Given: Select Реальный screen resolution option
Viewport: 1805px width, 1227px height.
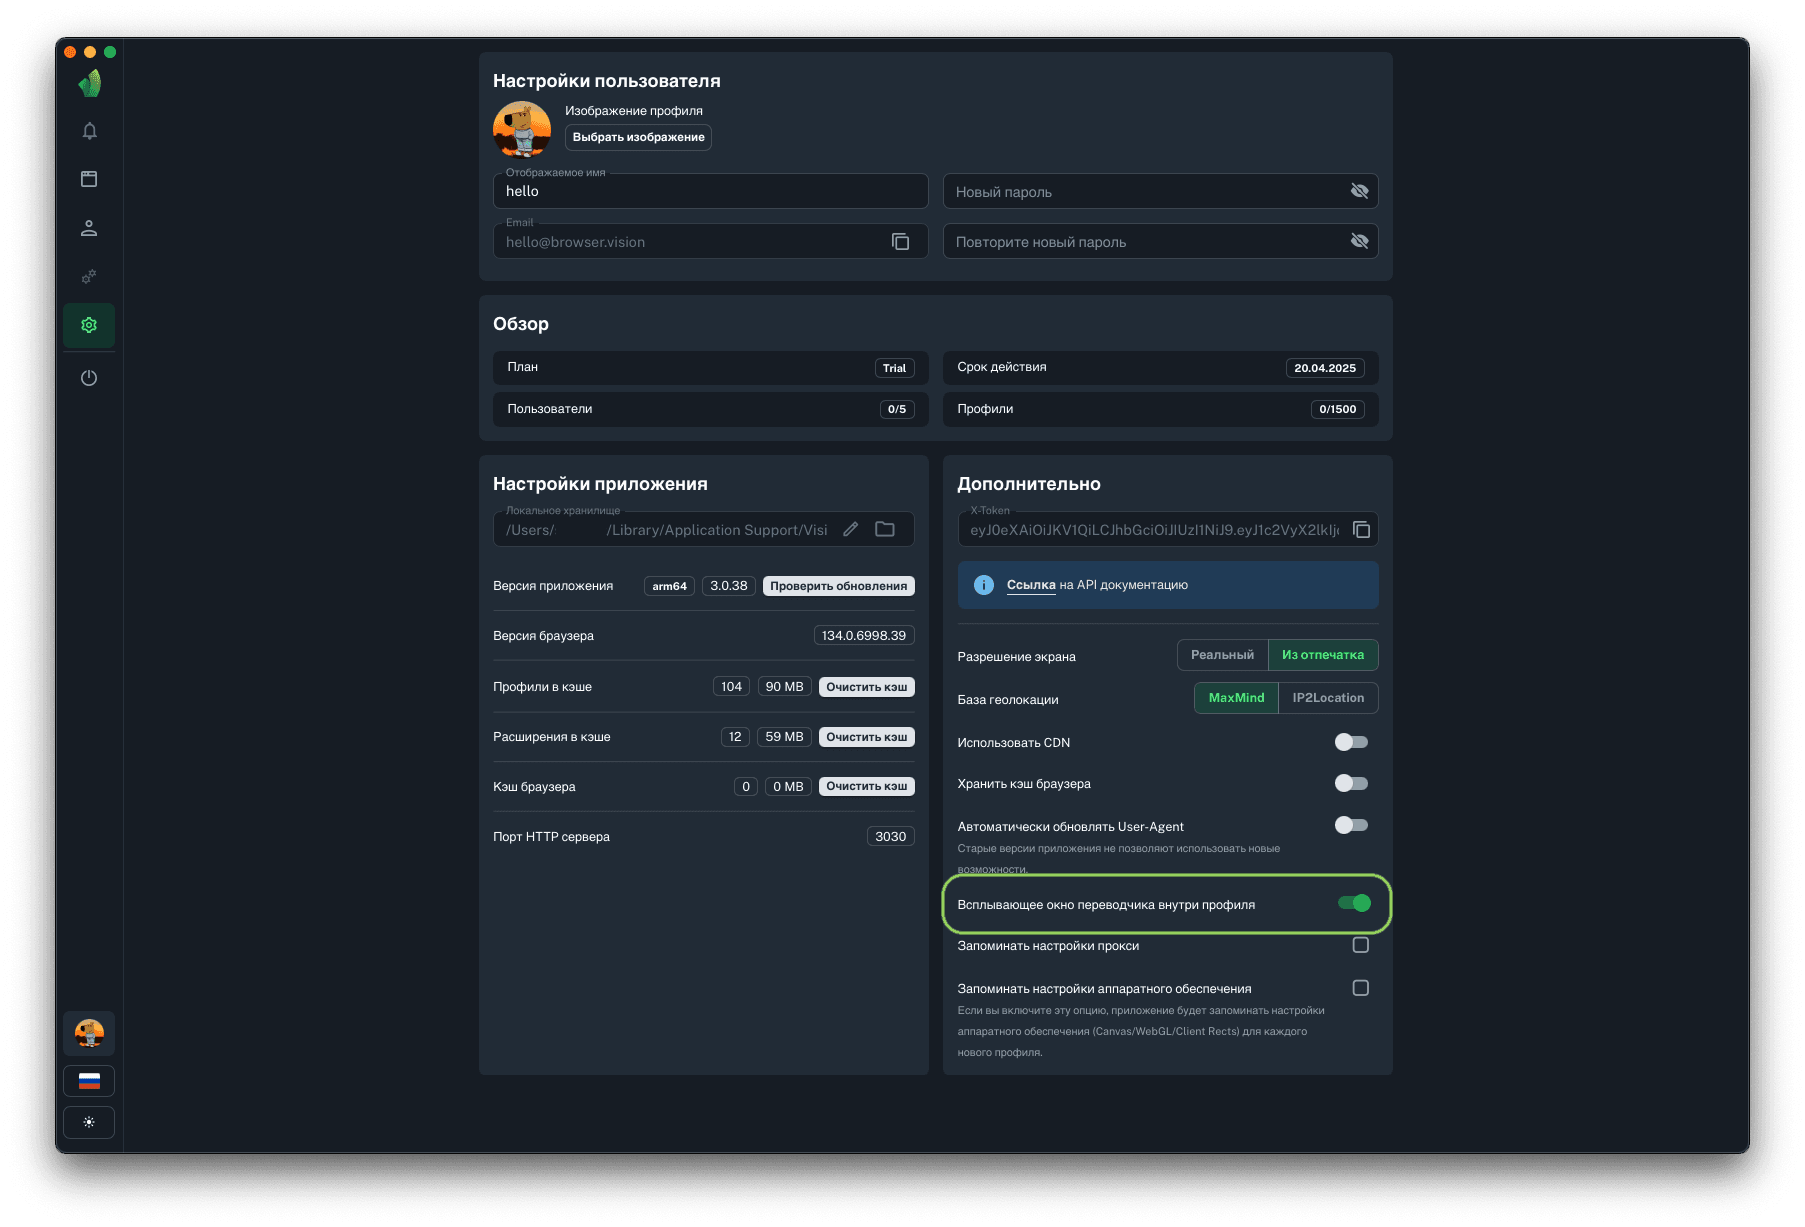Looking at the screenshot, I should (1222, 655).
